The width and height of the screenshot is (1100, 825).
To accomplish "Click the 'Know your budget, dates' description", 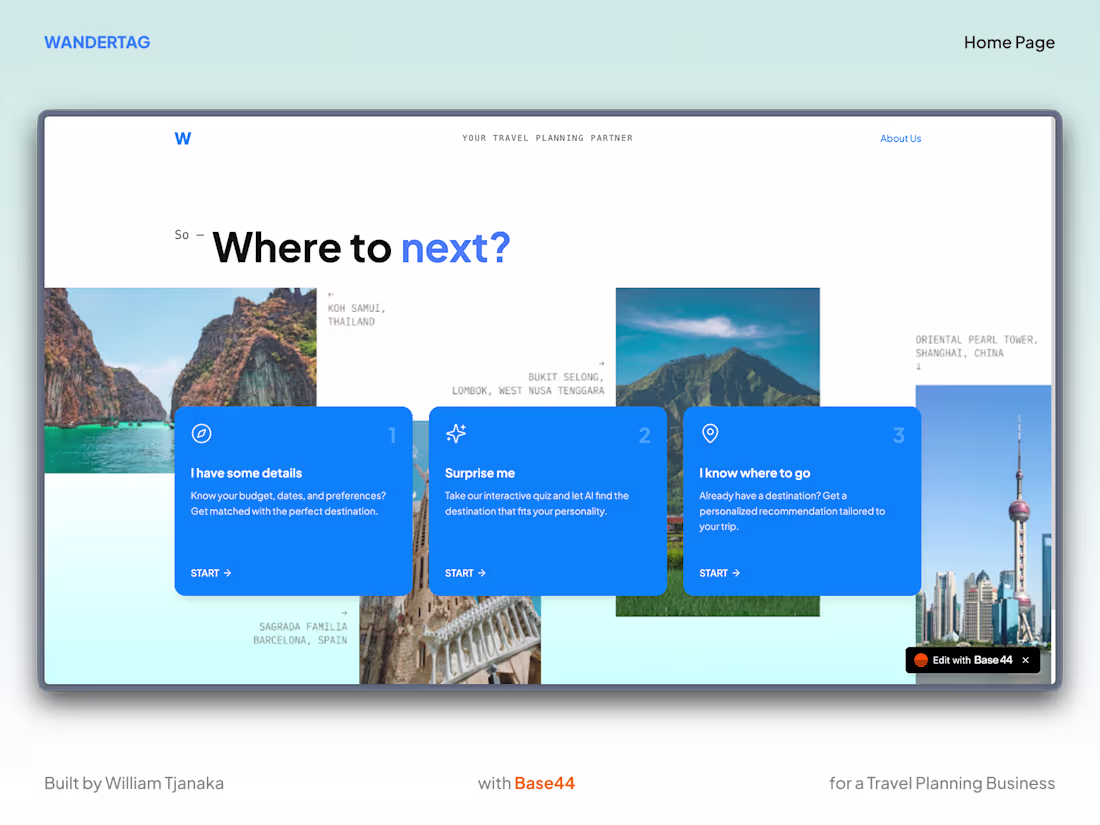I will [x=288, y=504].
